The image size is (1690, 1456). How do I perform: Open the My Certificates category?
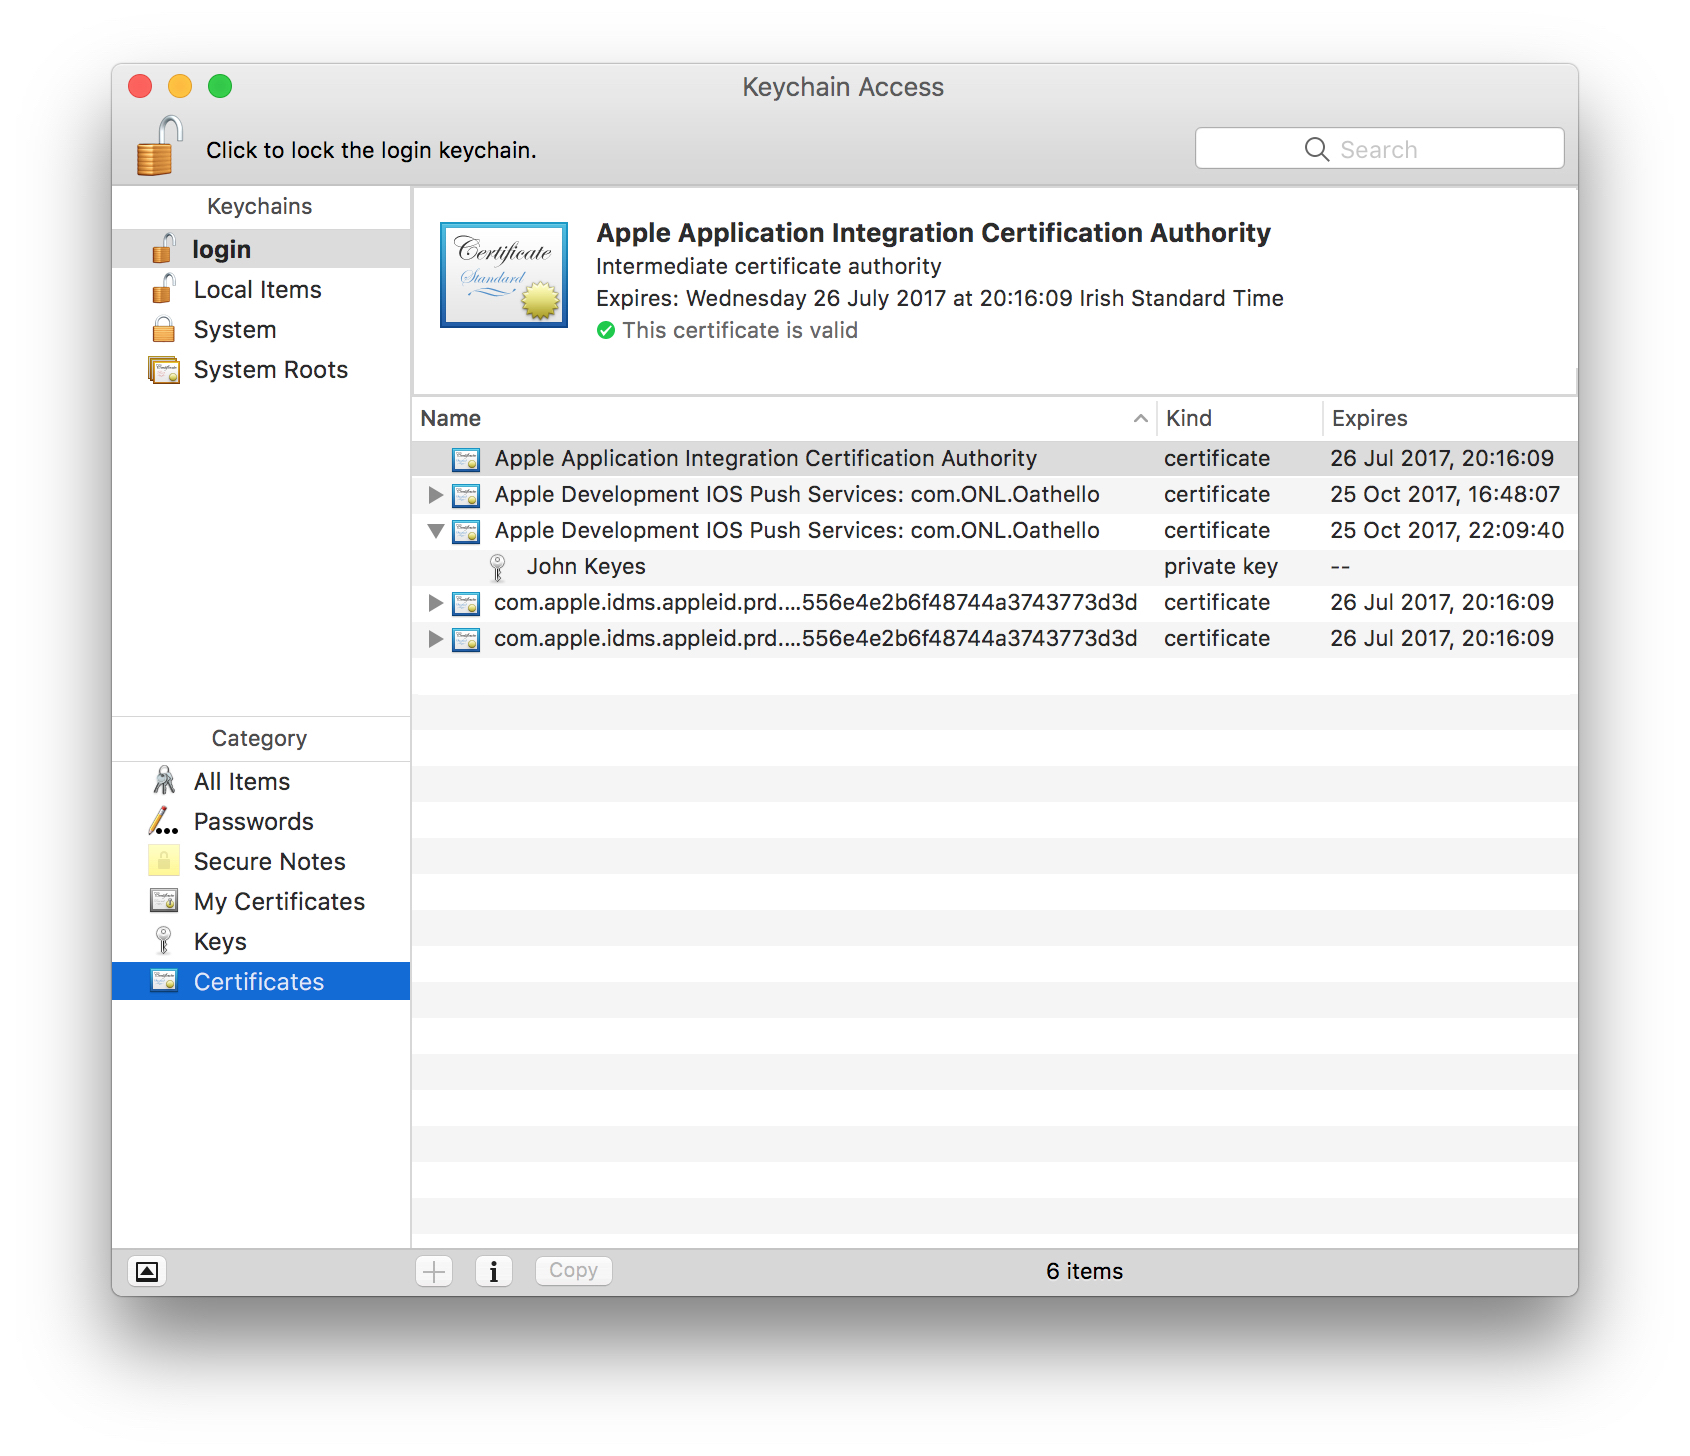tap(279, 902)
